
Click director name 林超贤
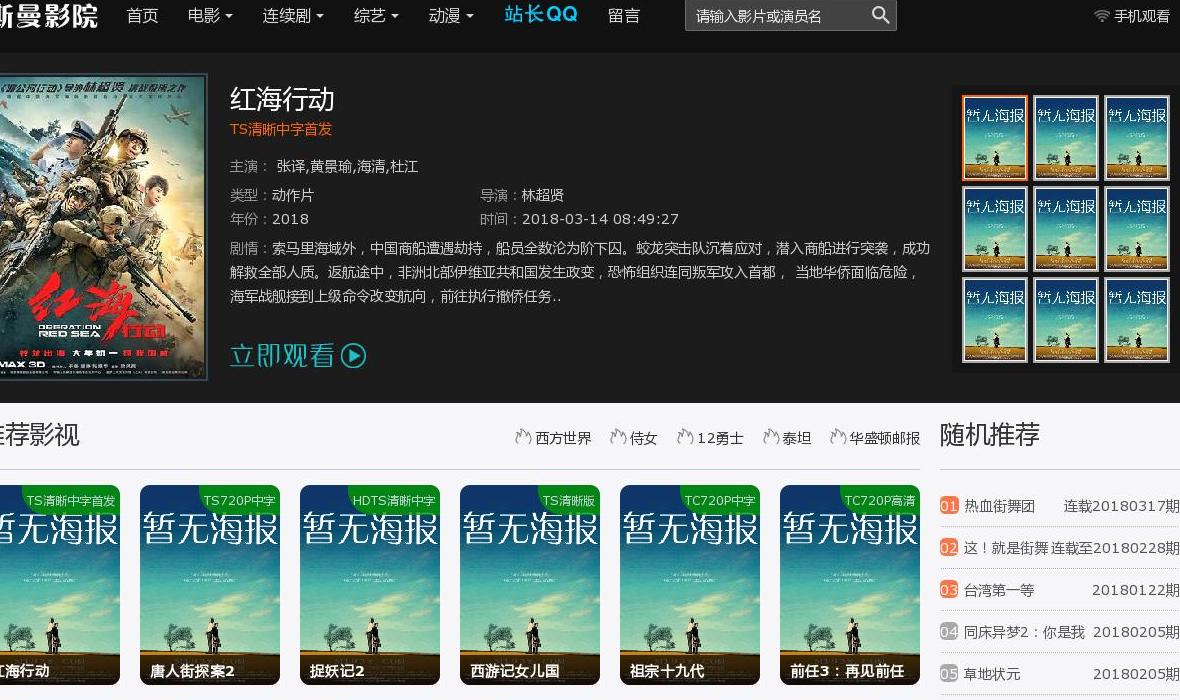pos(543,196)
